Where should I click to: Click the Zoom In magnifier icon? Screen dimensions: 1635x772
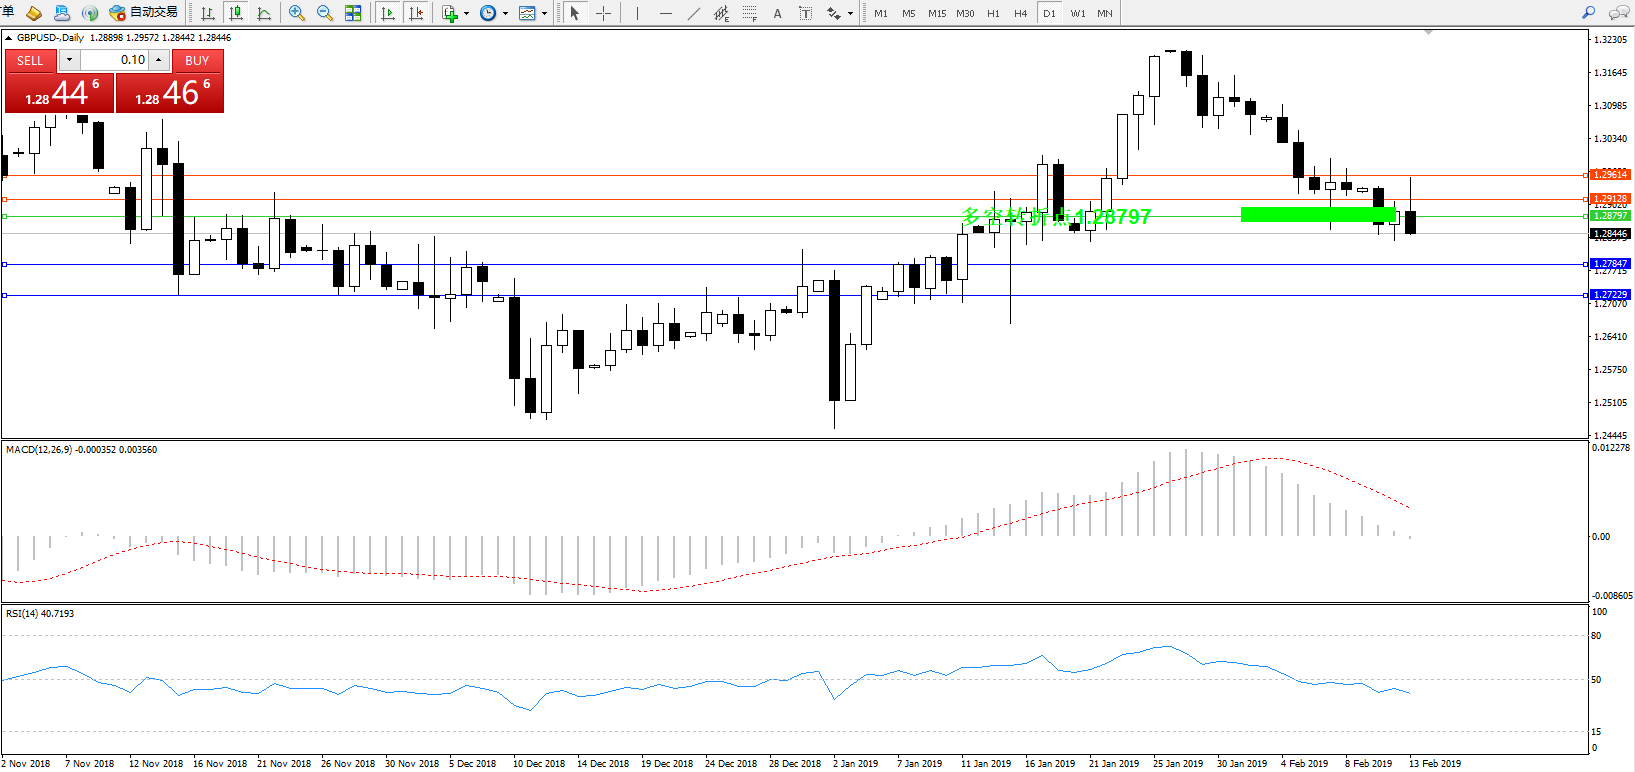click(297, 13)
